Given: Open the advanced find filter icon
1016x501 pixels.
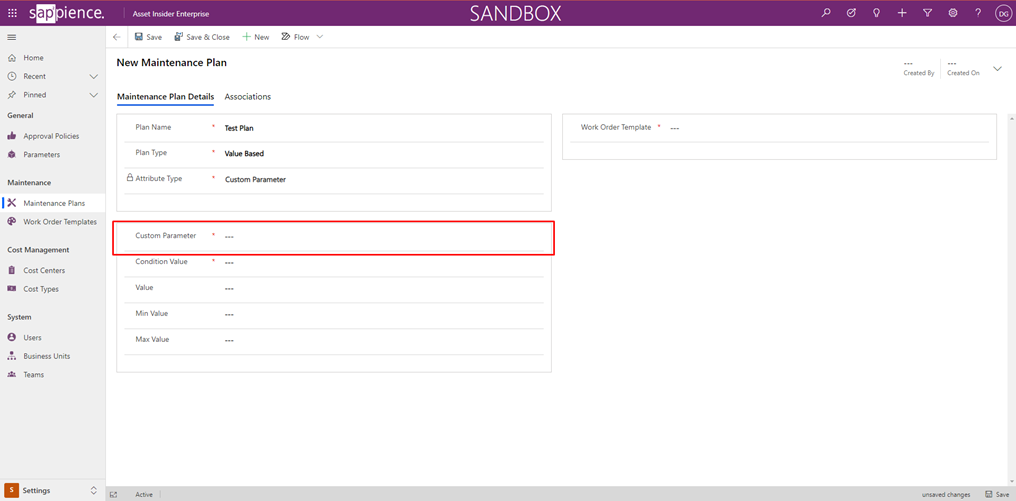Looking at the screenshot, I should click(927, 13).
